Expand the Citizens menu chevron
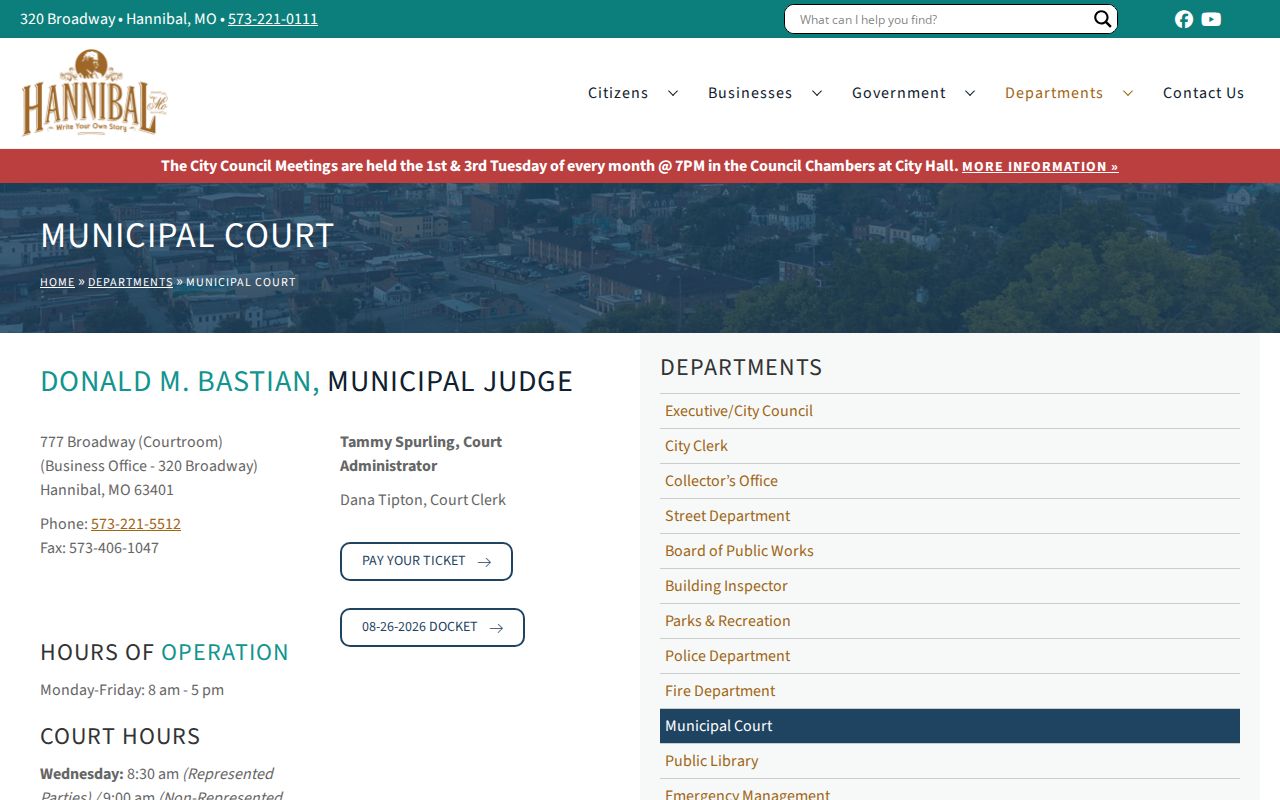 click(x=673, y=93)
